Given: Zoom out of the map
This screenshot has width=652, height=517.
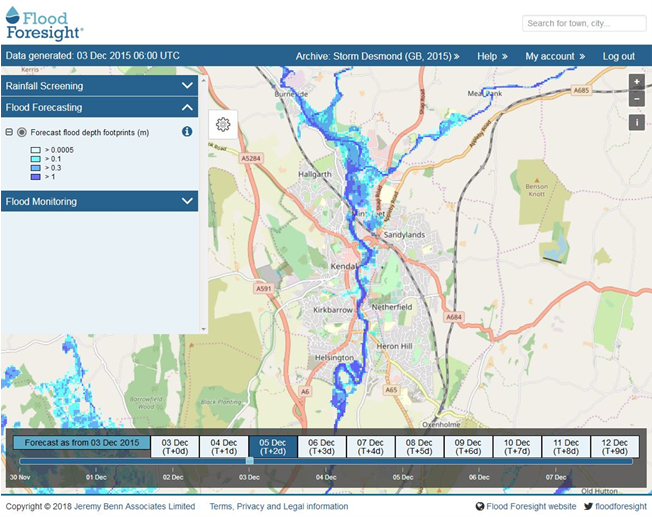Looking at the screenshot, I should tap(637, 98).
